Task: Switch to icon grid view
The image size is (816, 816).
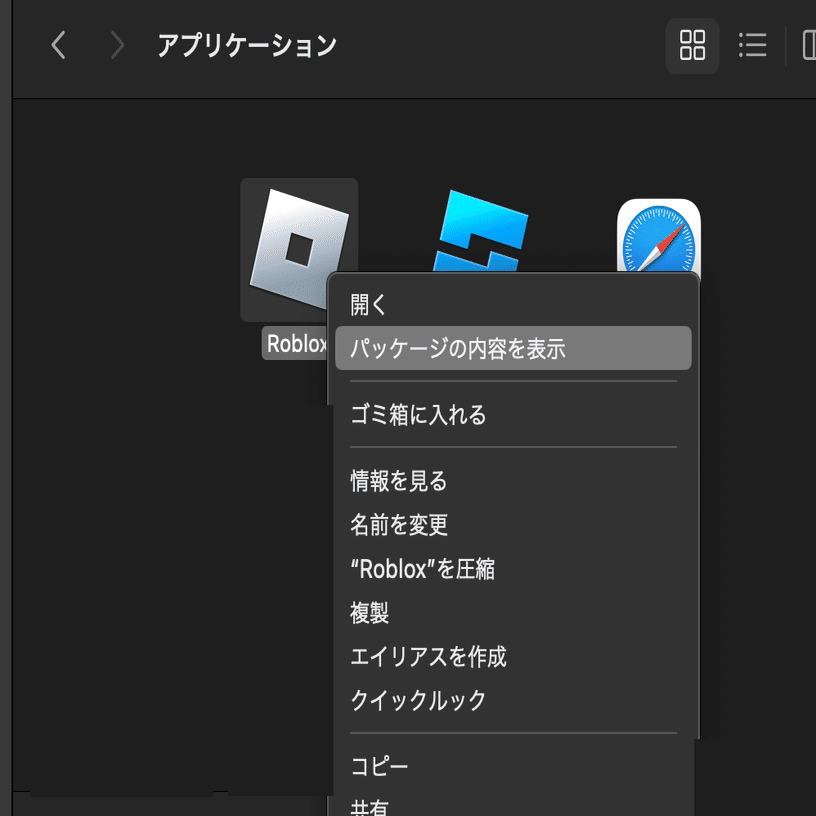Action: (692, 45)
